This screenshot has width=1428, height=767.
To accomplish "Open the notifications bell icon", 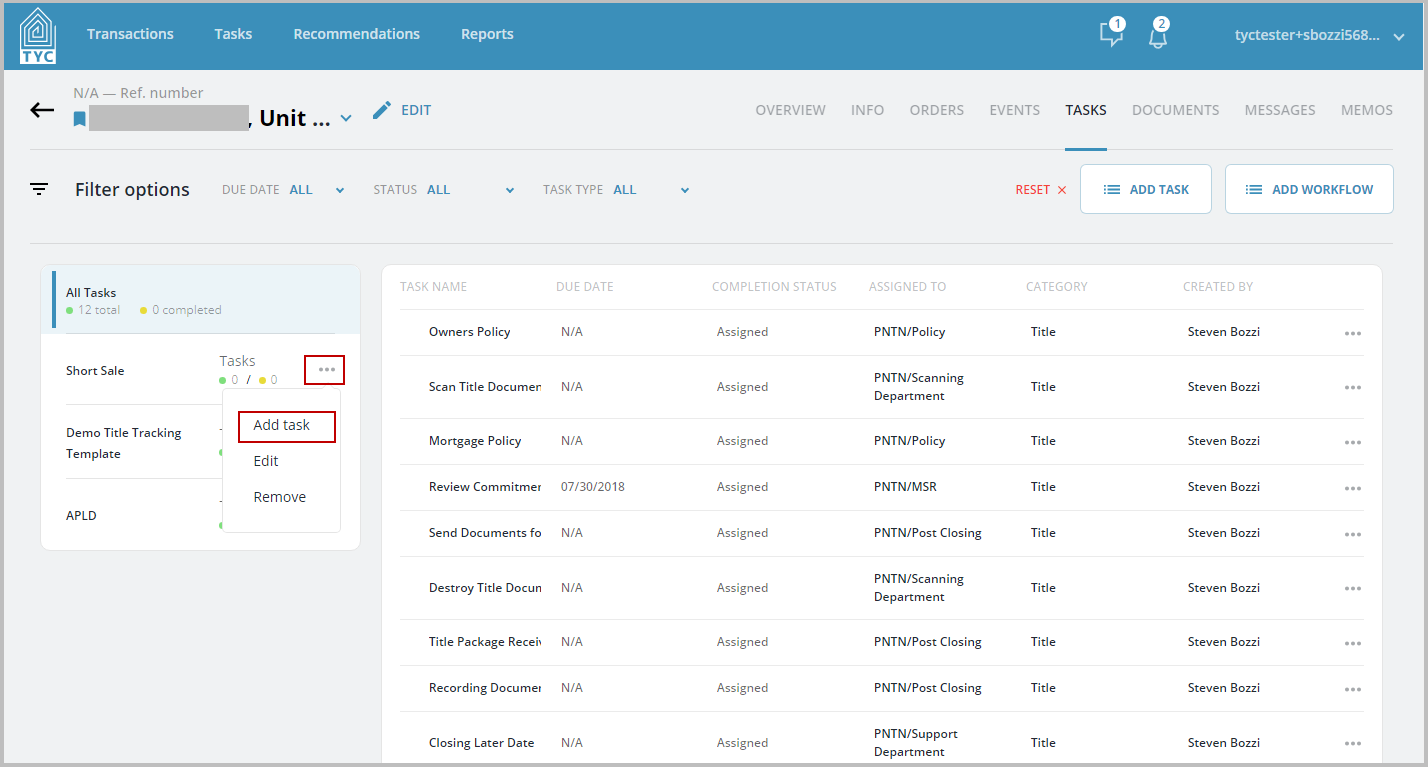I will (x=1158, y=34).
